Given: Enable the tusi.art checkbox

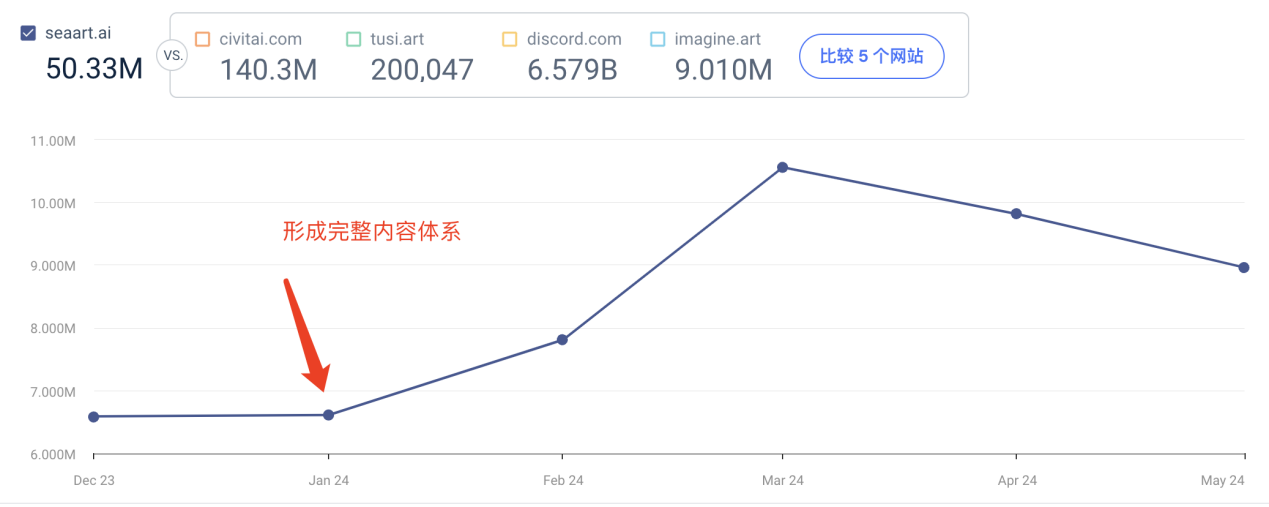Looking at the screenshot, I should [x=353, y=39].
